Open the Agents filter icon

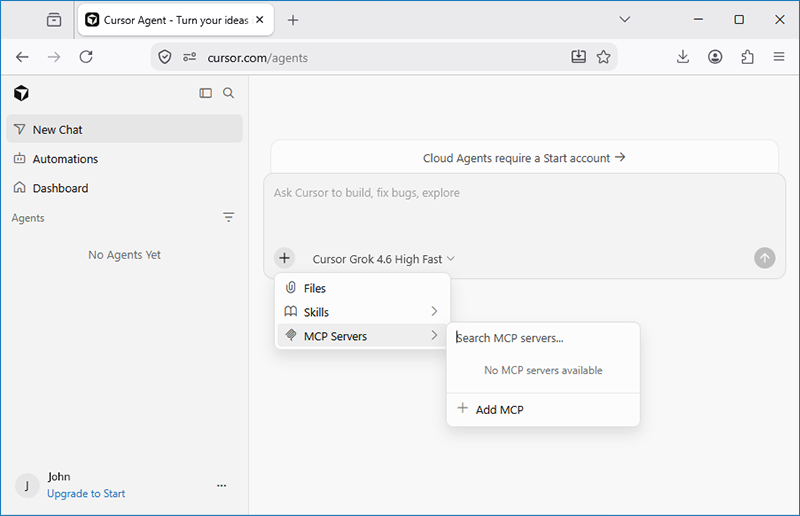point(229,217)
